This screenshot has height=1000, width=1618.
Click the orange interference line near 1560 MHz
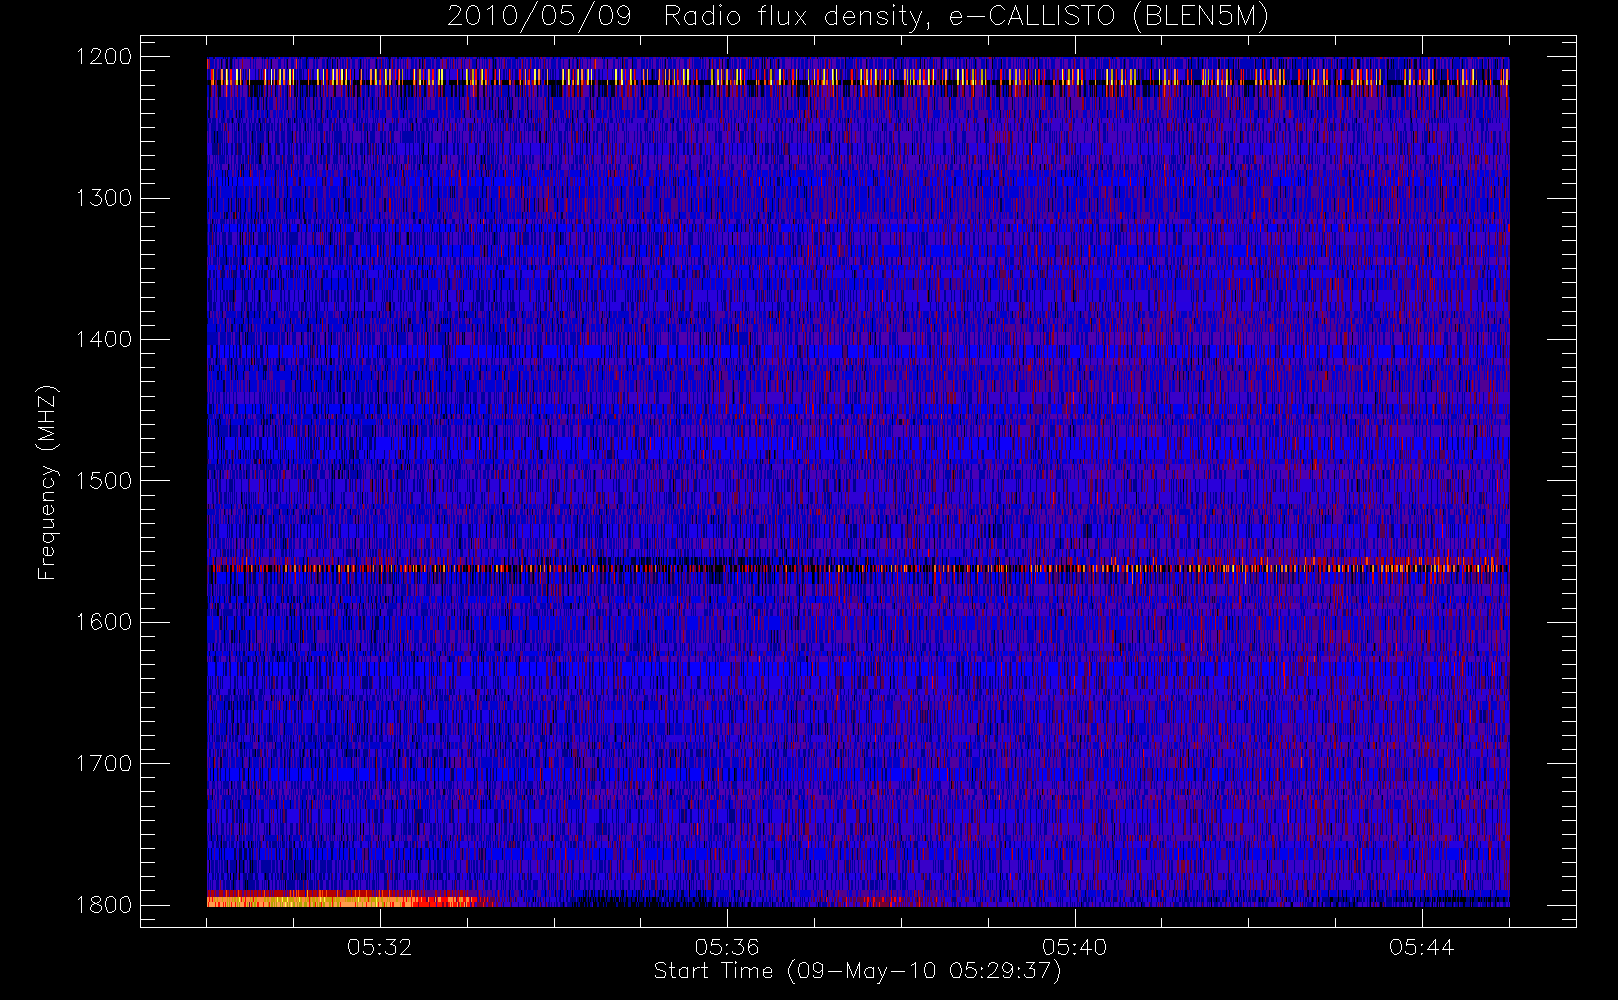point(858,567)
